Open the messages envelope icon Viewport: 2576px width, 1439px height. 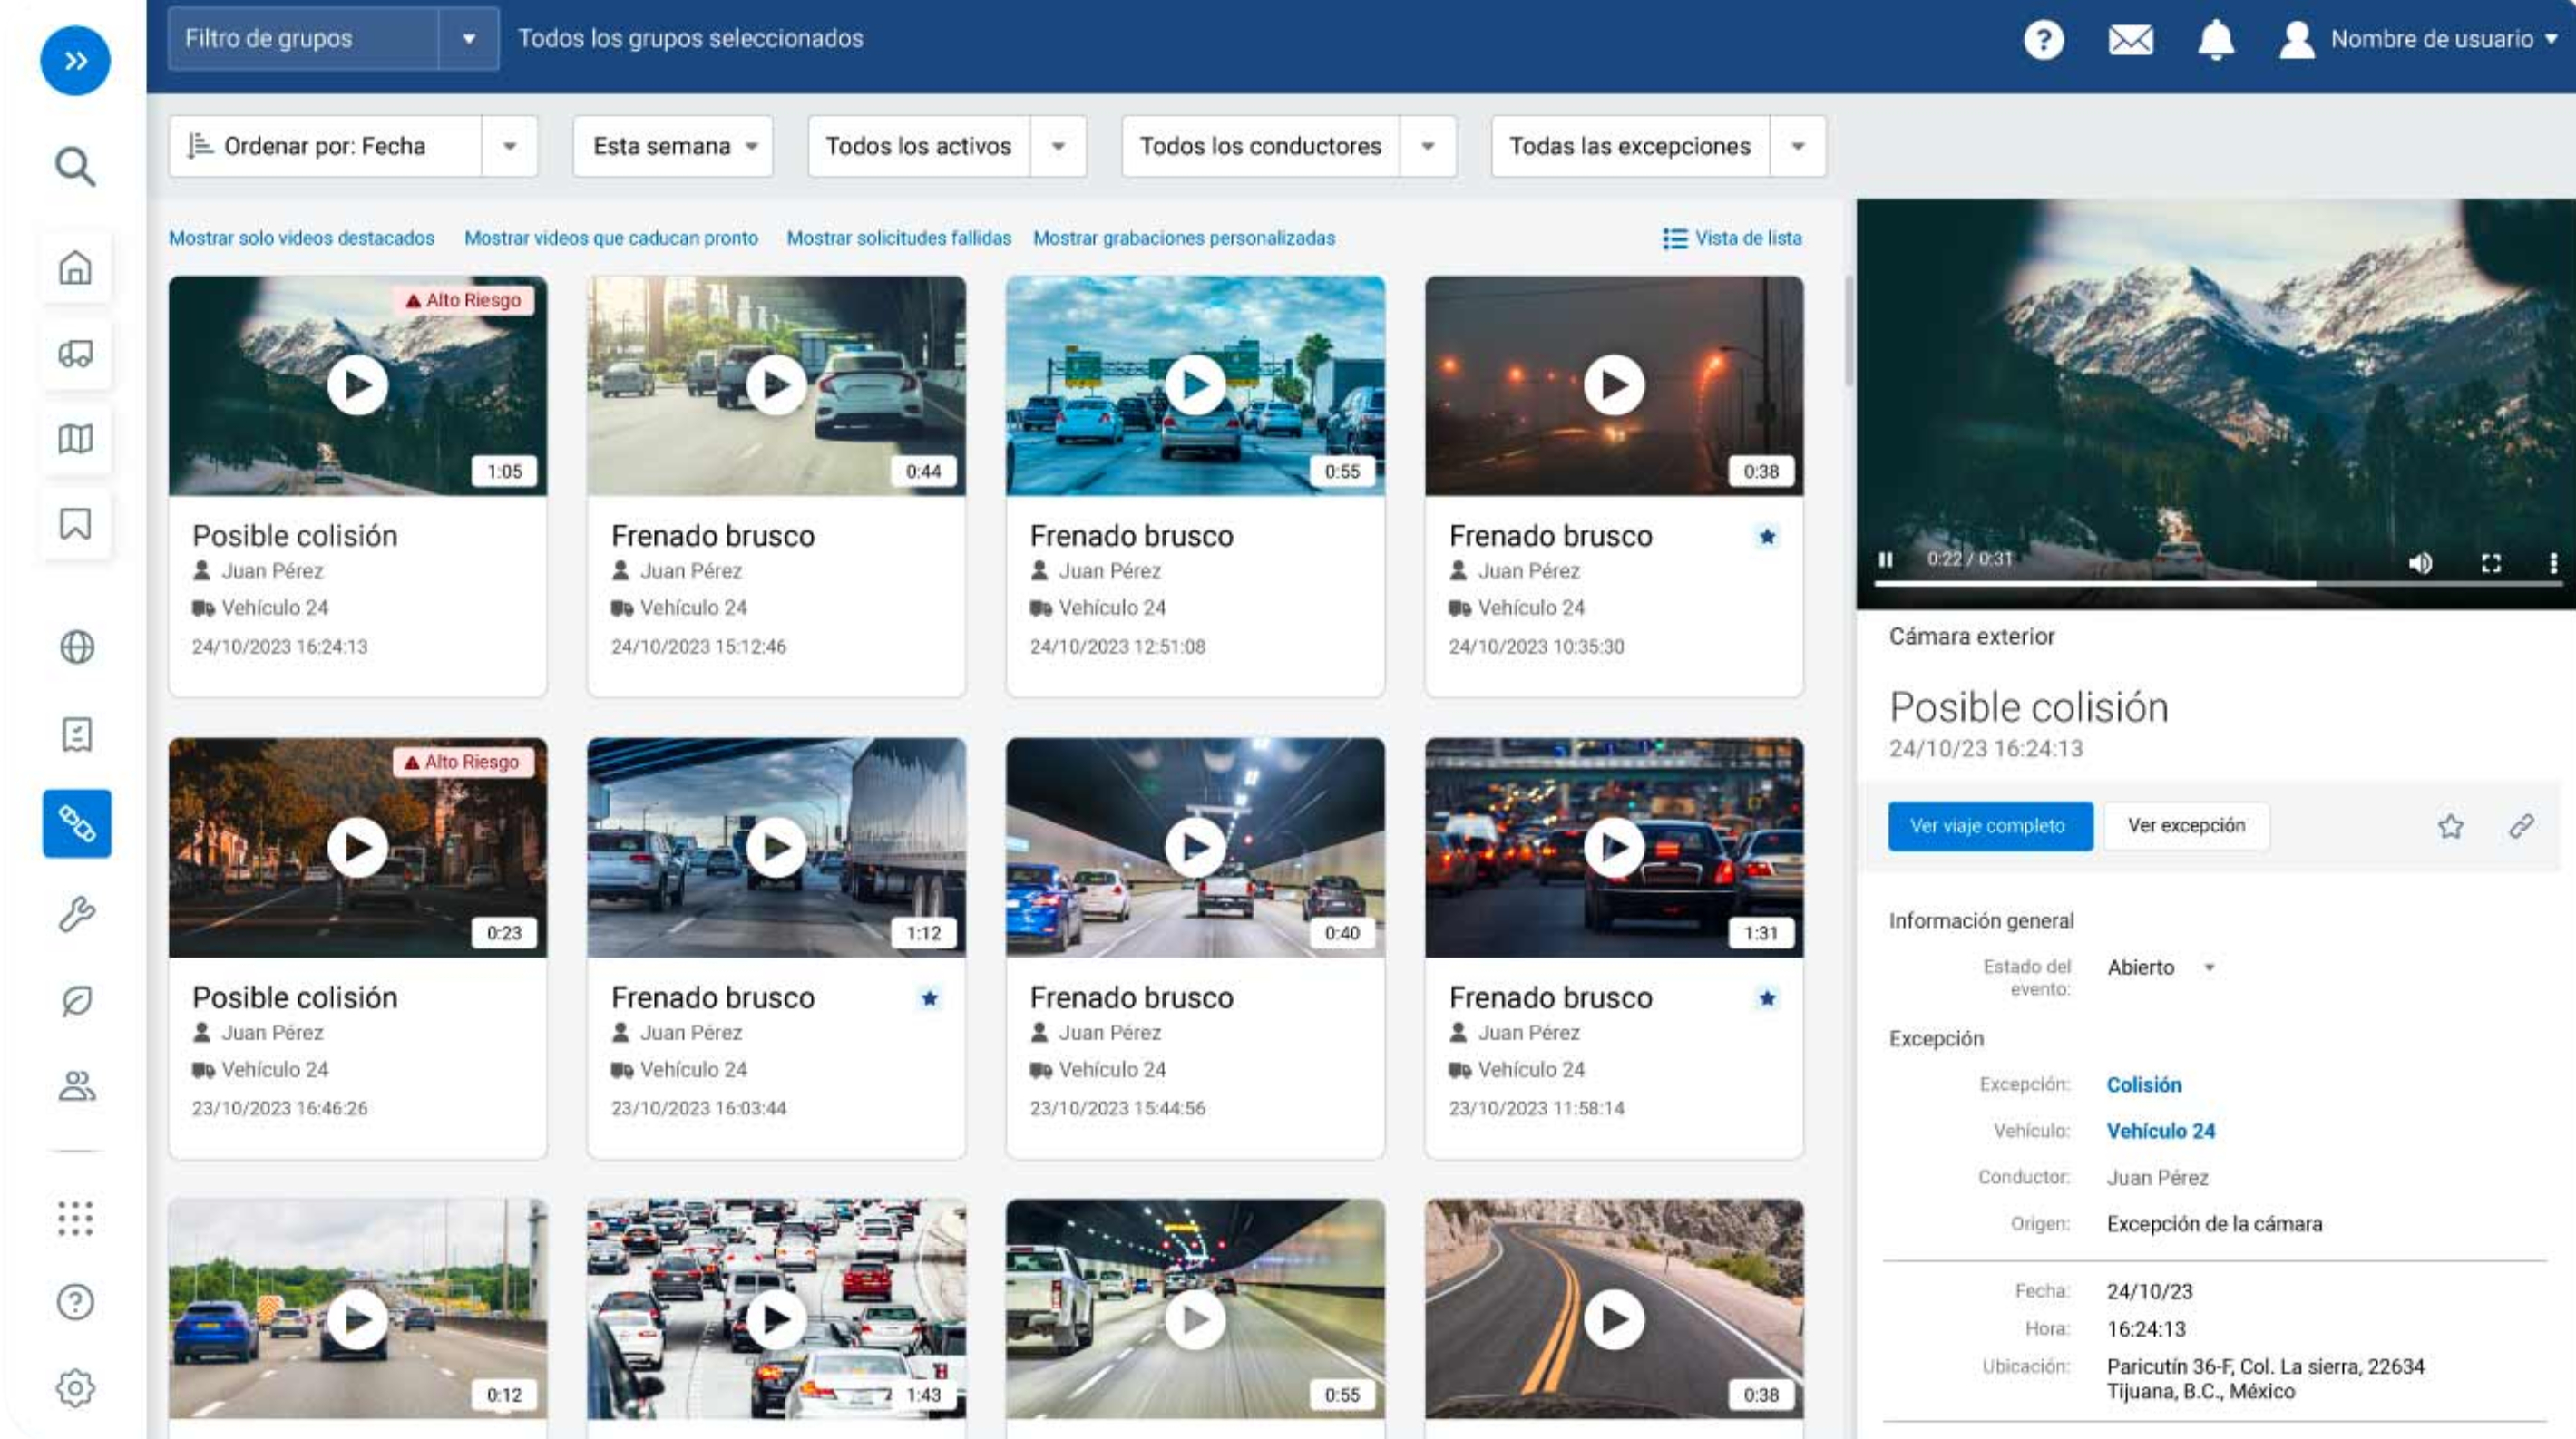[x=2130, y=40]
